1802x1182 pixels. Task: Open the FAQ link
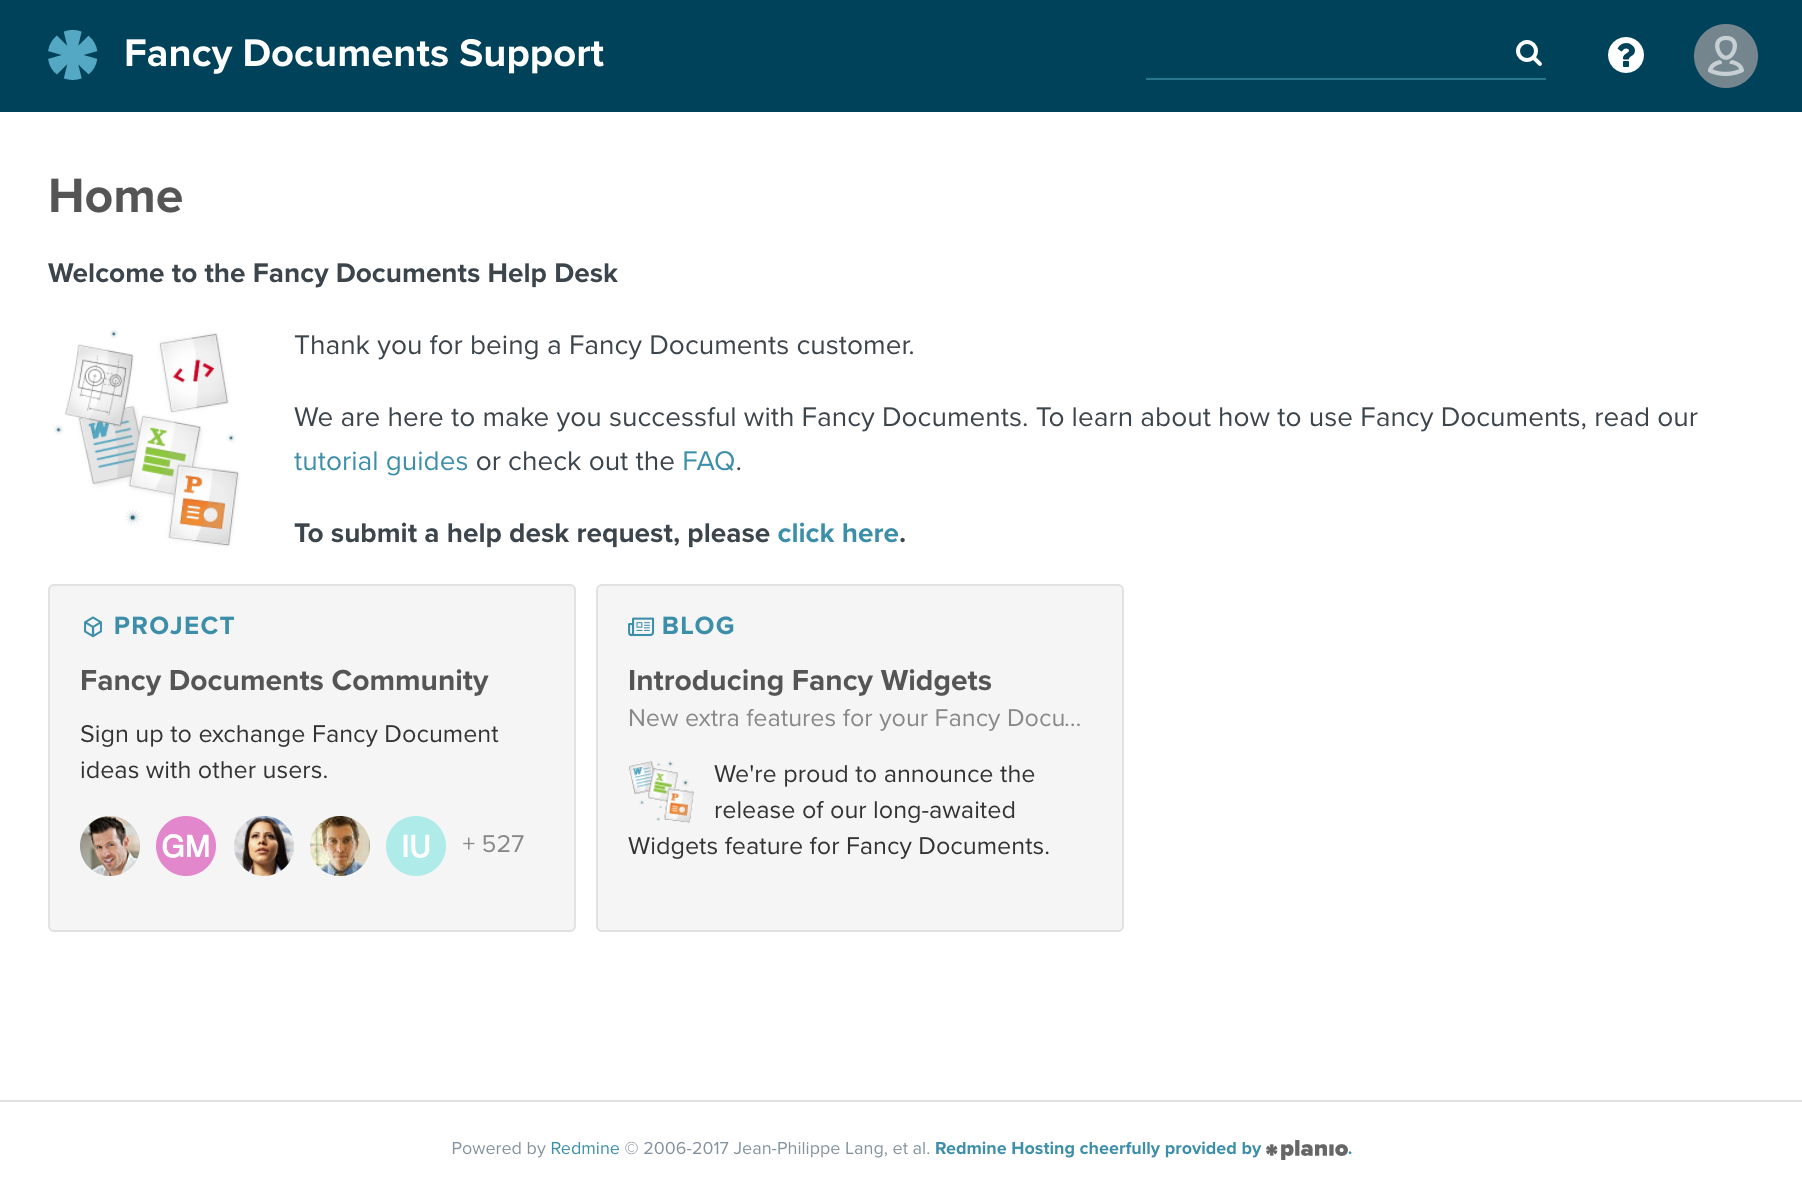coord(709,461)
